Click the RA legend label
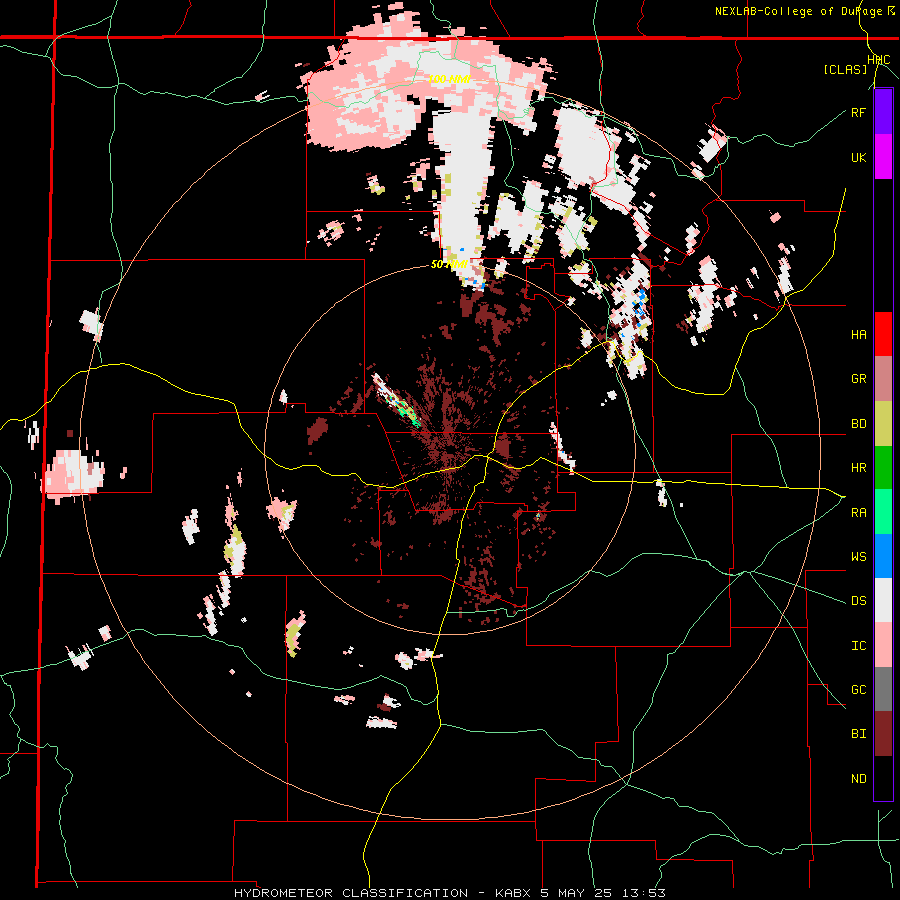Screen dimensions: 900x900 [858, 513]
